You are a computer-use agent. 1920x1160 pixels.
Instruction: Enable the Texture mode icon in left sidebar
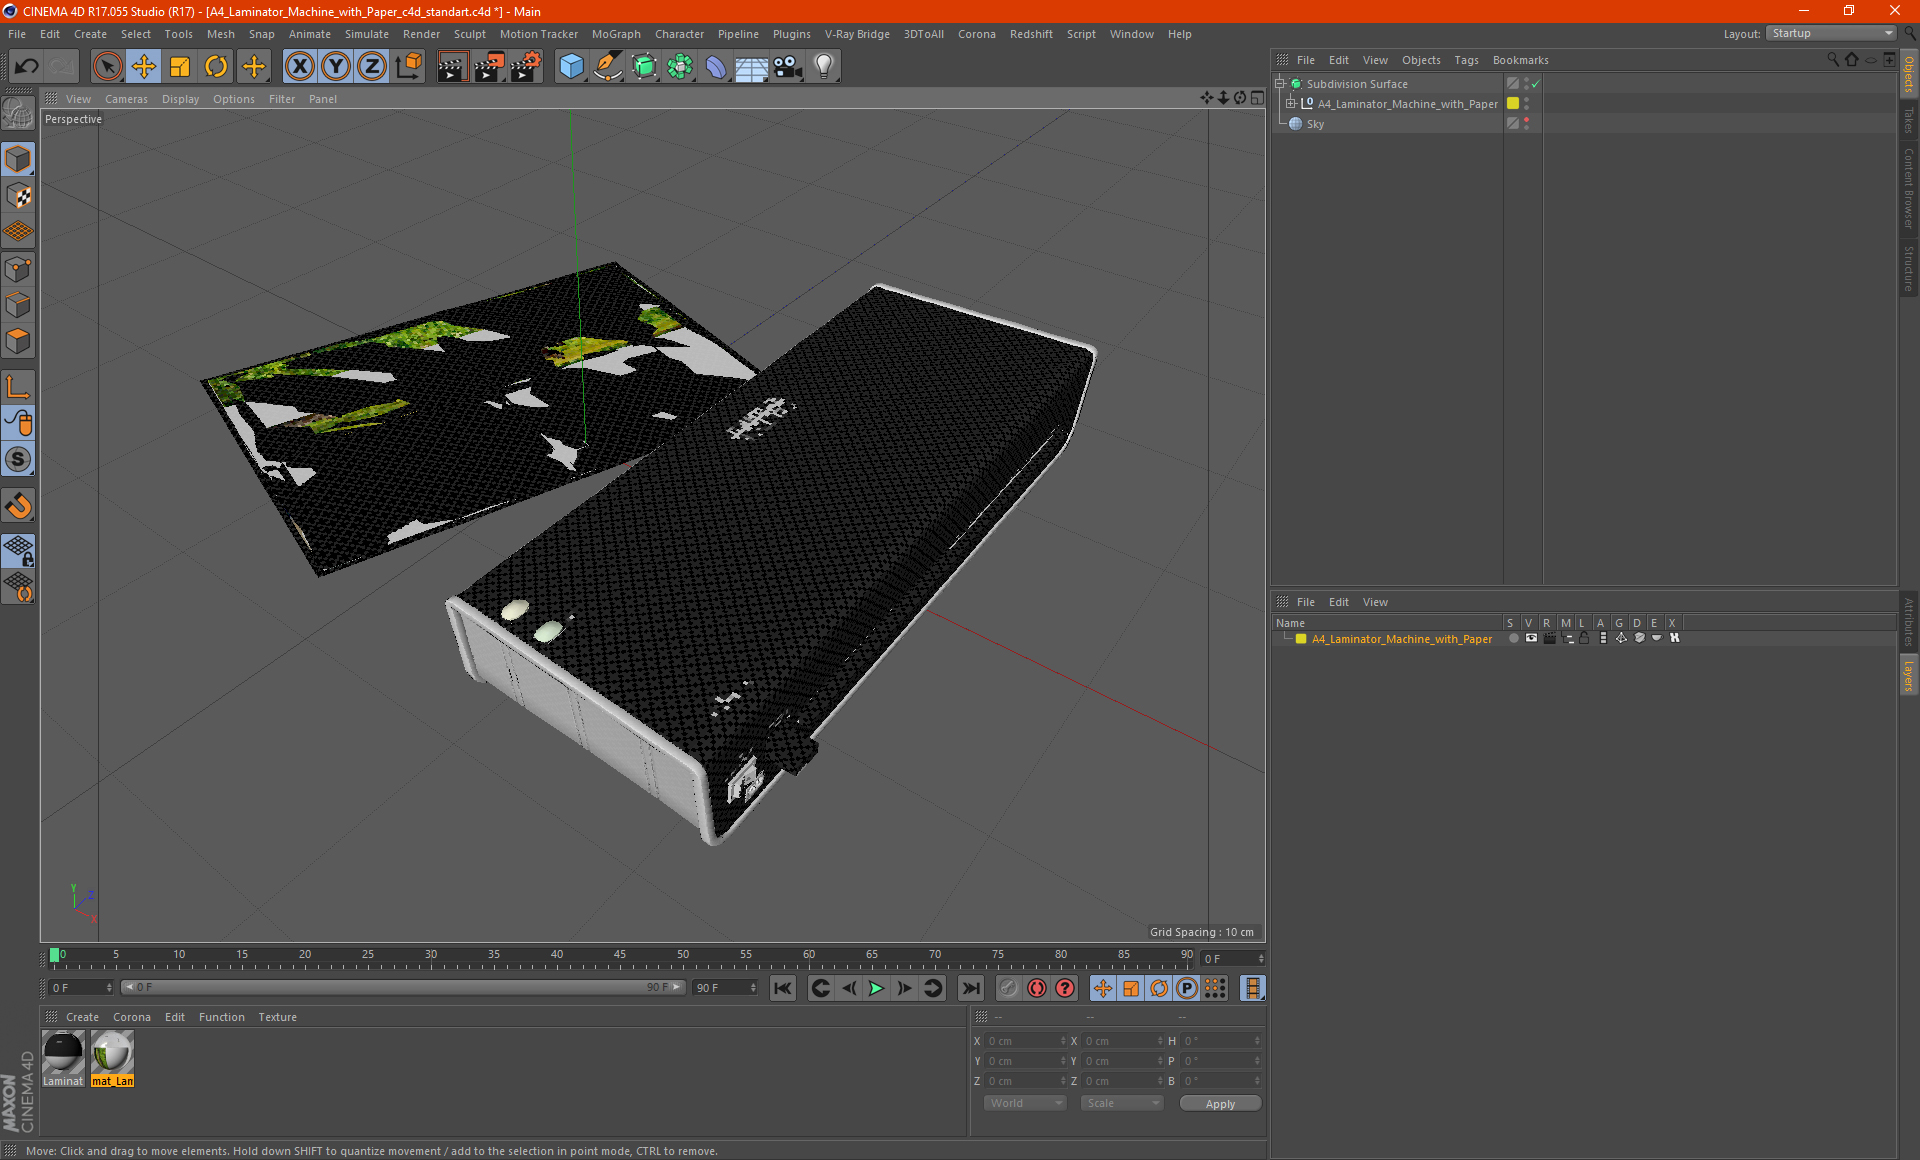[x=19, y=196]
